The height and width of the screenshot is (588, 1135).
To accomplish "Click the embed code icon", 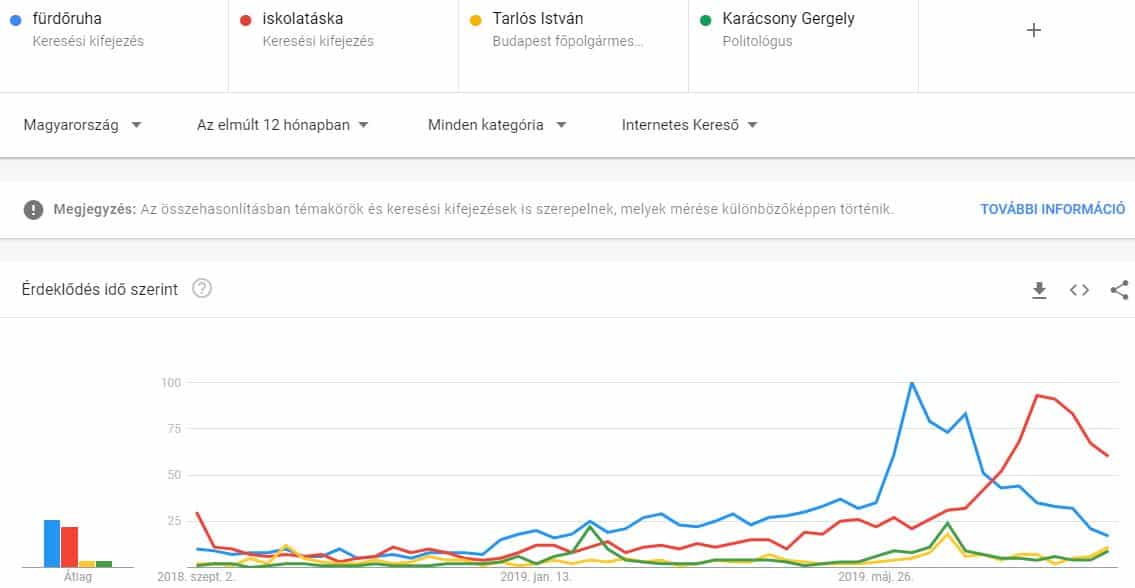I will 1079,290.
